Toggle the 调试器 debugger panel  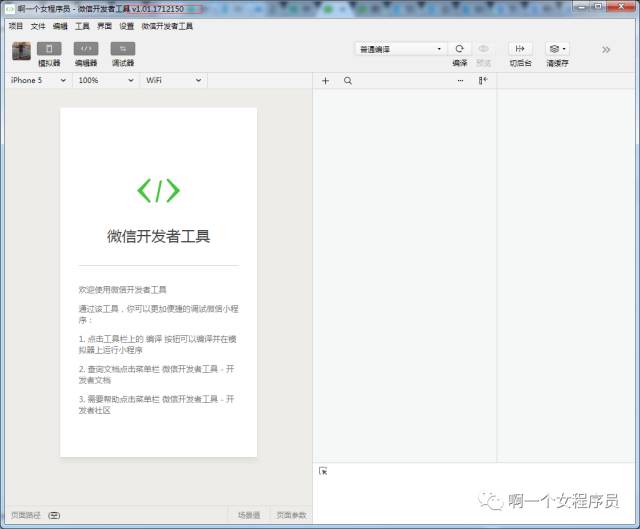click(123, 49)
